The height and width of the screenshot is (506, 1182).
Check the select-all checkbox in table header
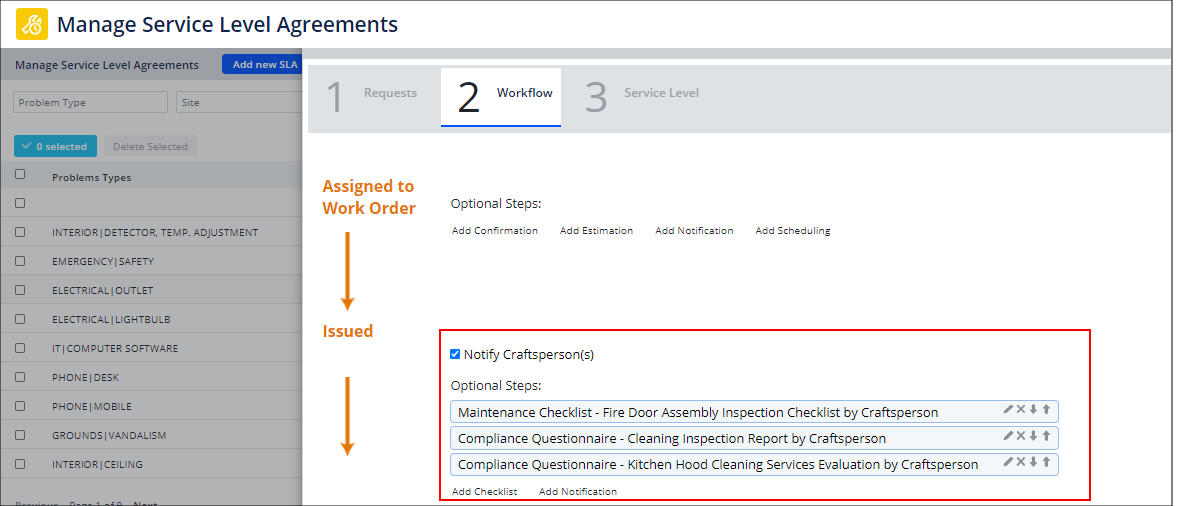click(x=20, y=174)
